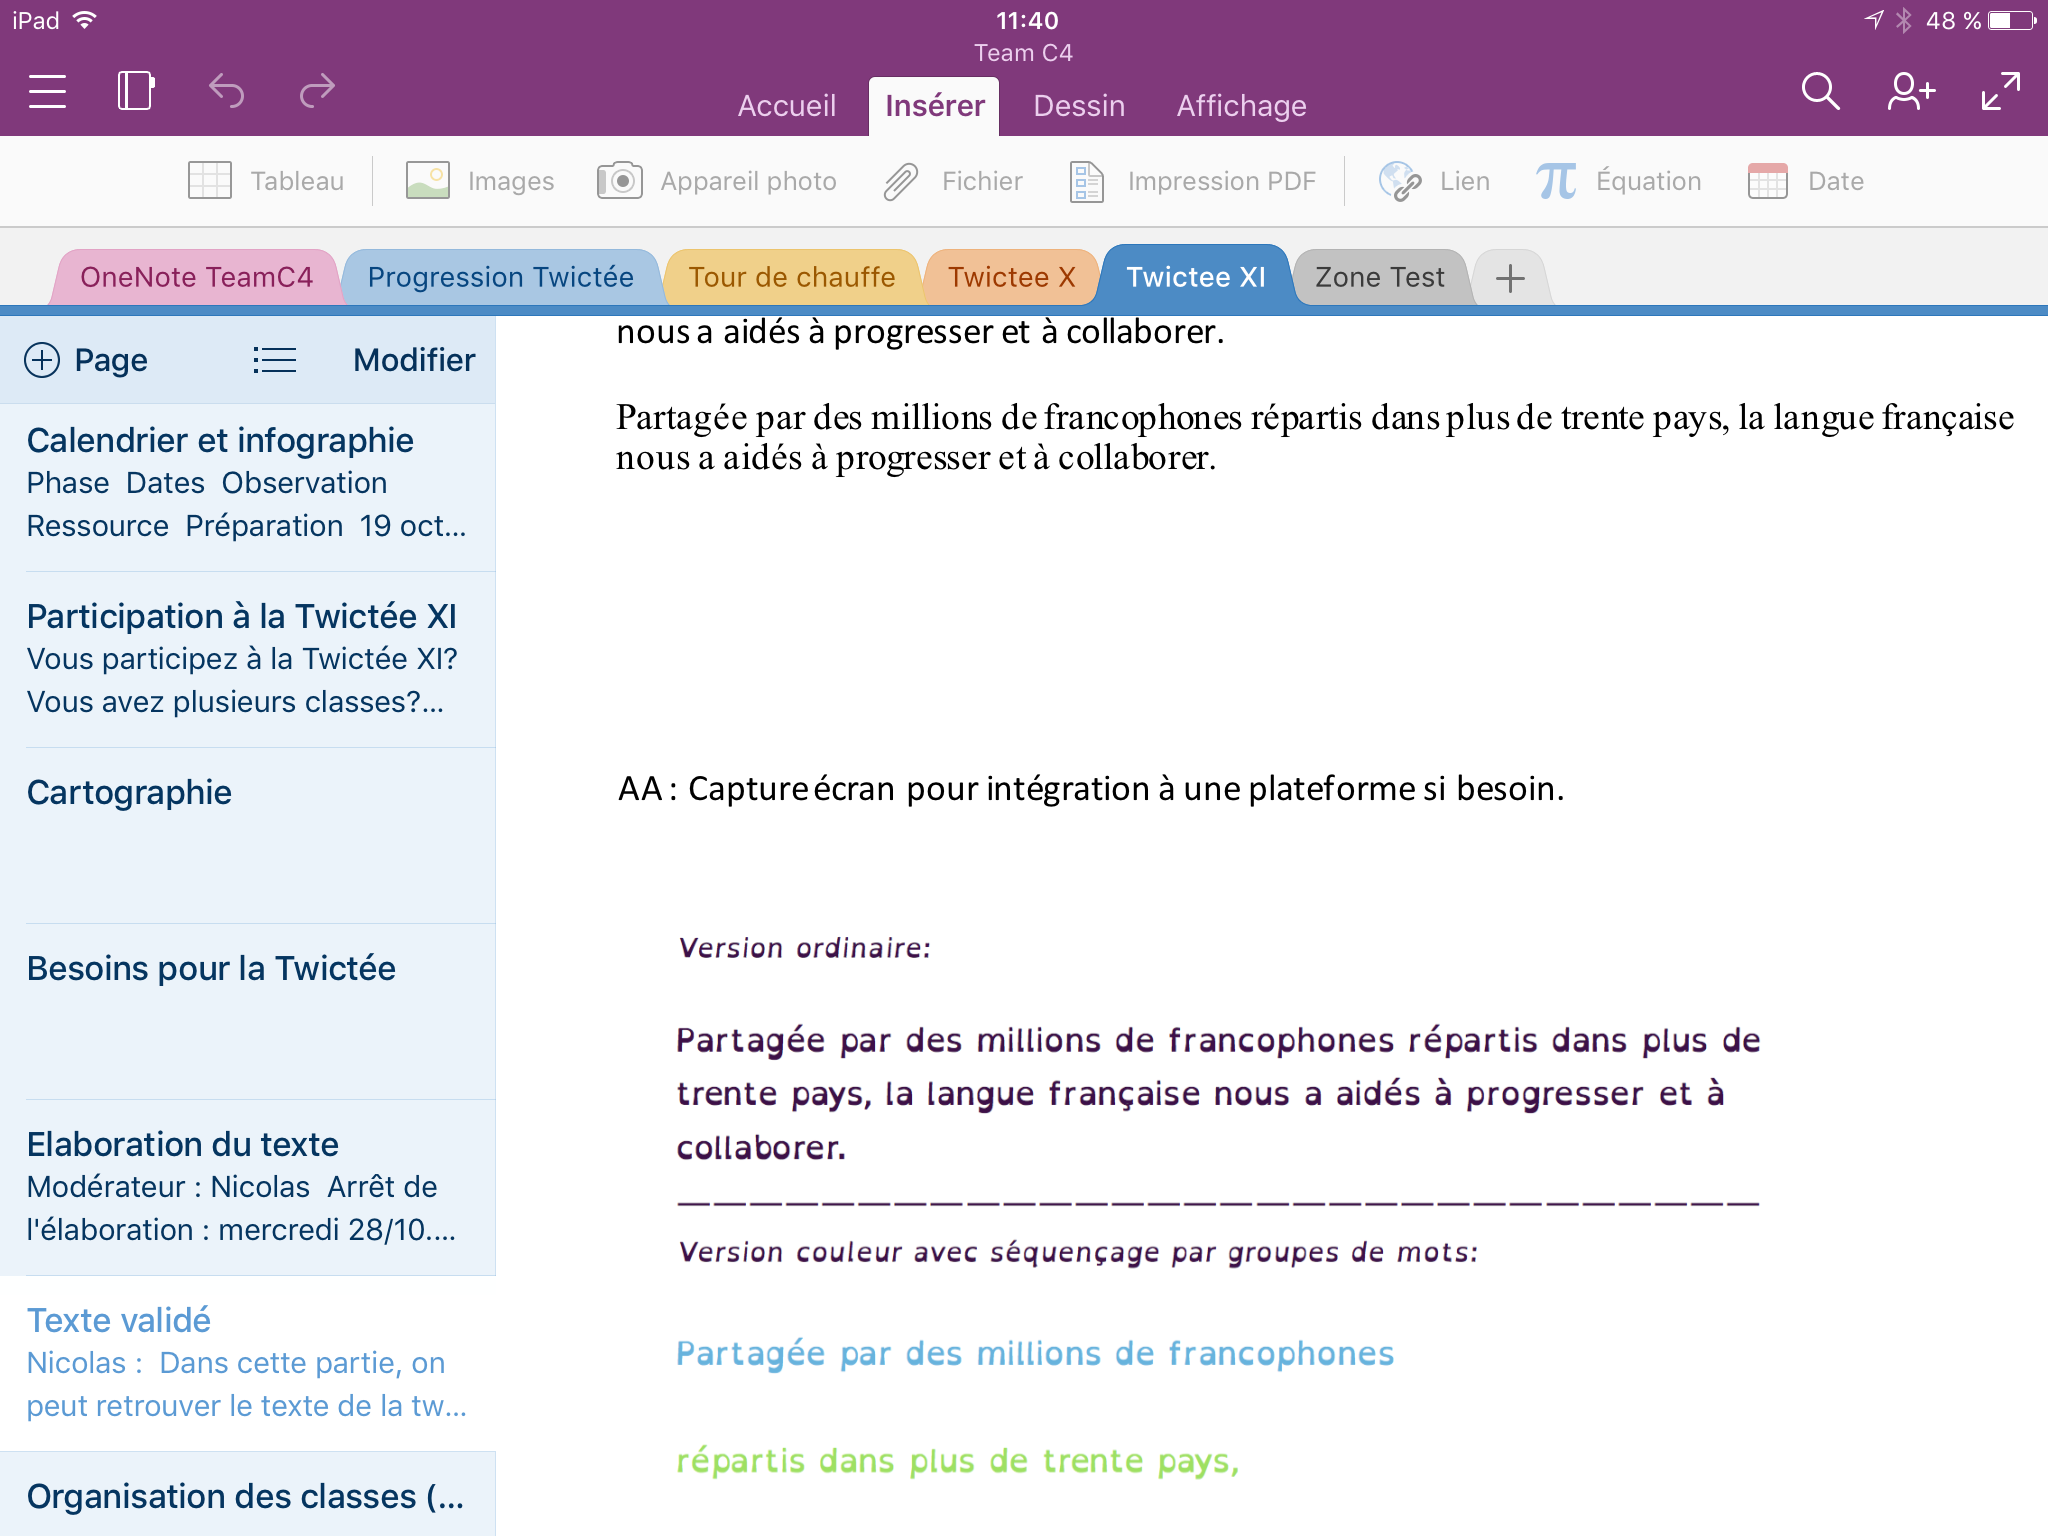Switch to the Dessin ribbon tab
2048x1536 pixels.
pyautogui.click(x=1079, y=106)
